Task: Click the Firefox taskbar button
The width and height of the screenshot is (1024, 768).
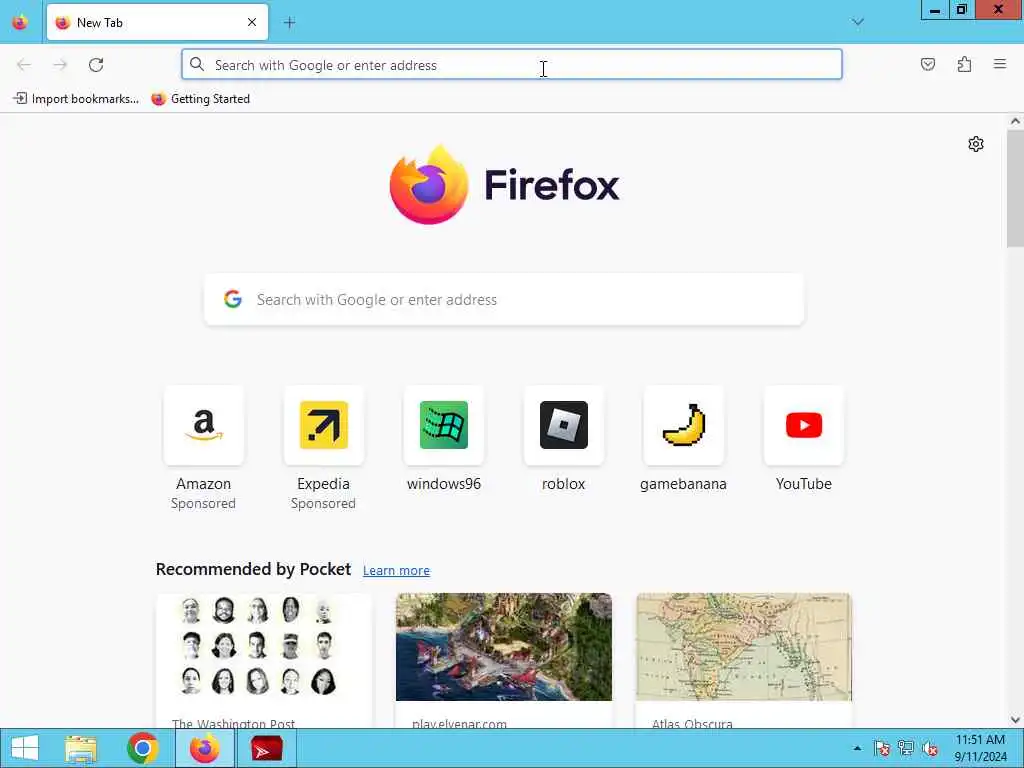Action: click(x=205, y=748)
